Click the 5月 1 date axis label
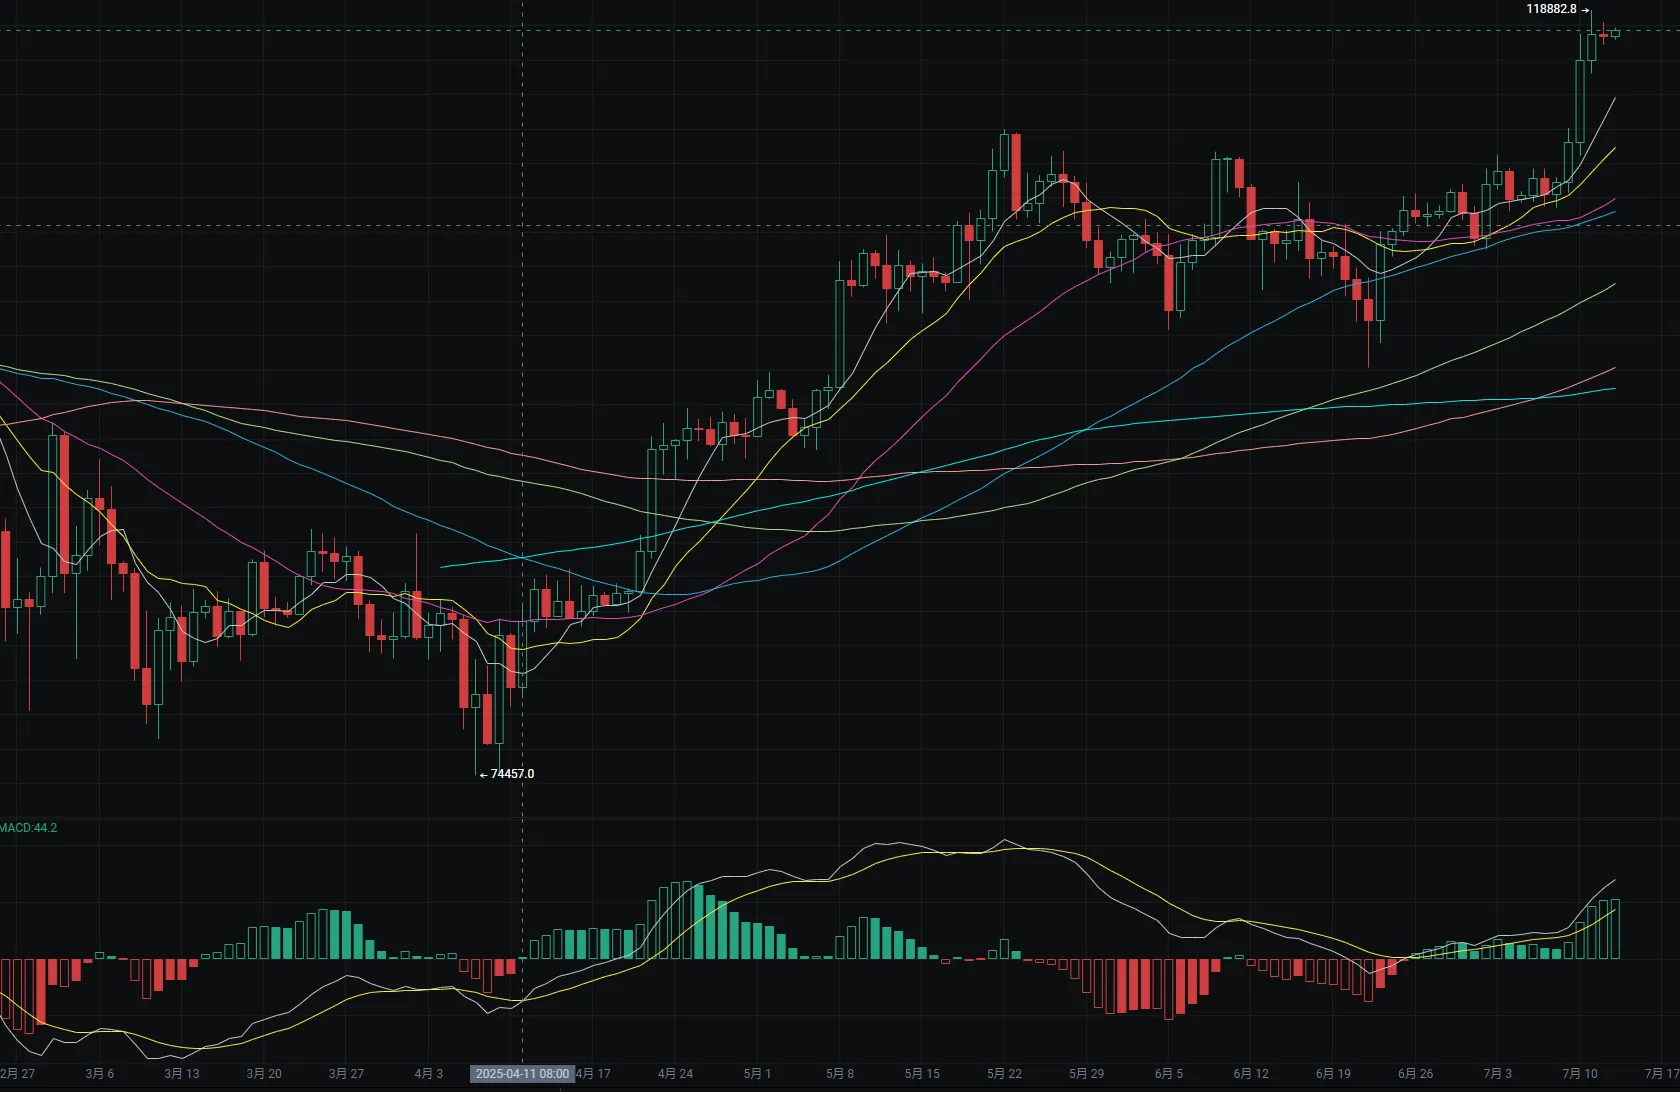Image resolution: width=1680 pixels, height=1120 pixels. pos(758,1074)
